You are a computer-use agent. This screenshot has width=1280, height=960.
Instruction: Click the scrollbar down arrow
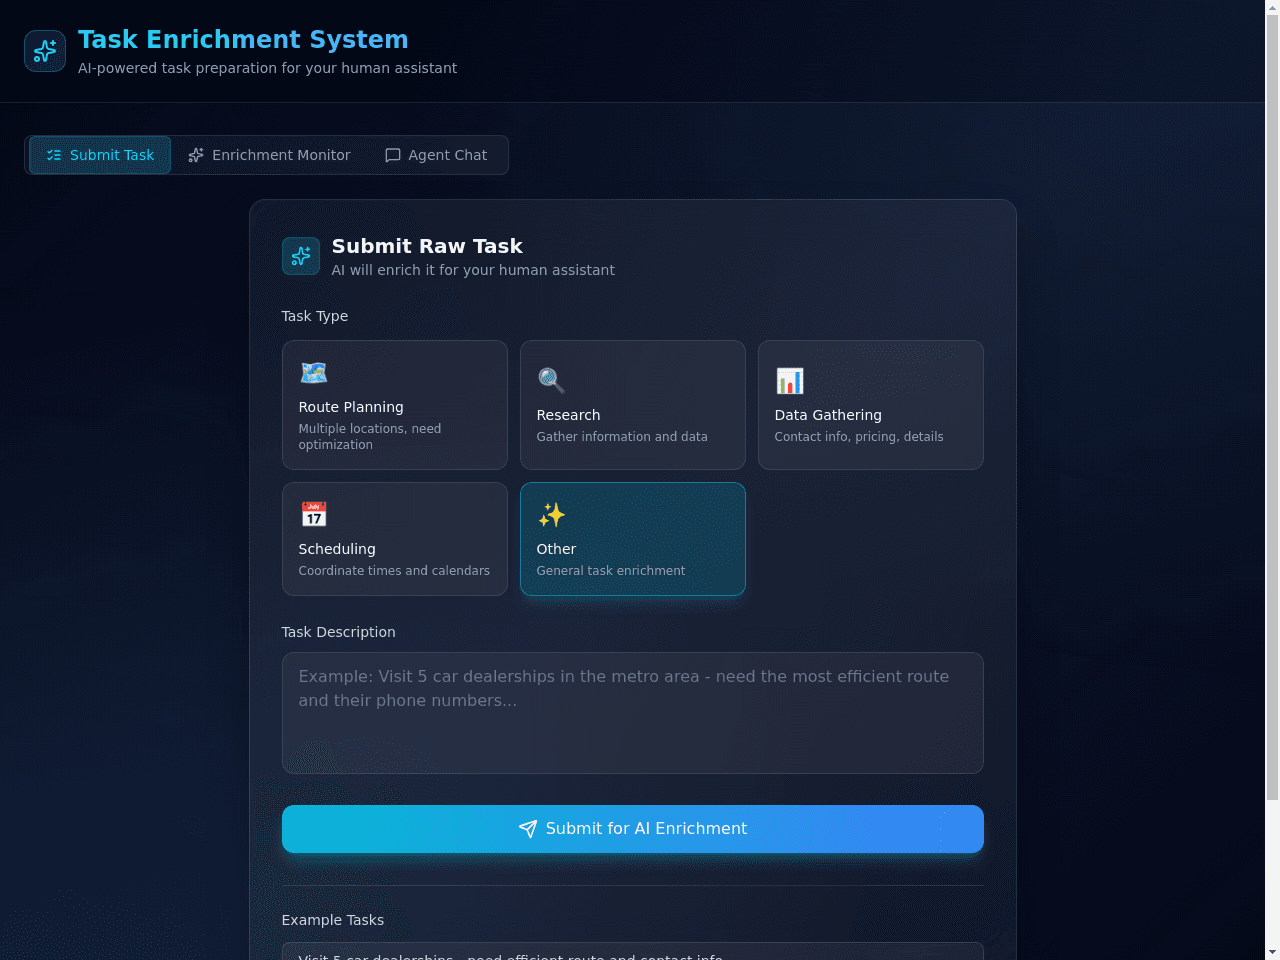(x=1272, y=952)
